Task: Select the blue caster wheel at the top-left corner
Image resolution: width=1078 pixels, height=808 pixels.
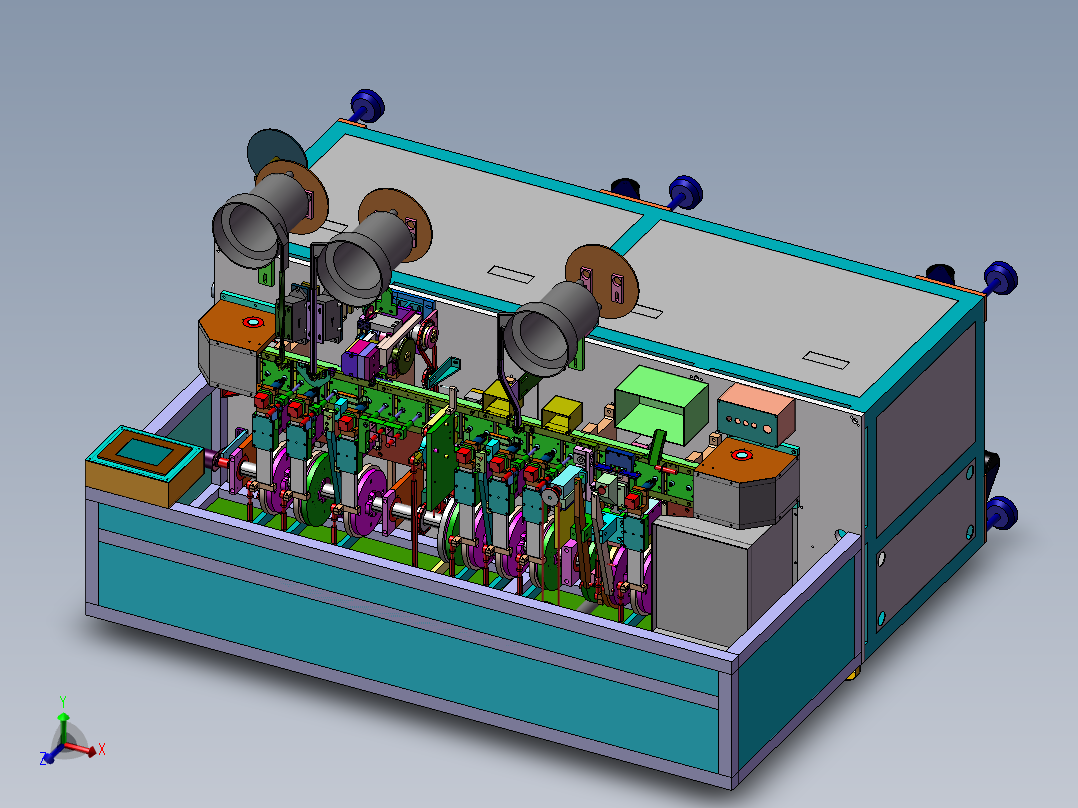Action: [x=368, y=106]
